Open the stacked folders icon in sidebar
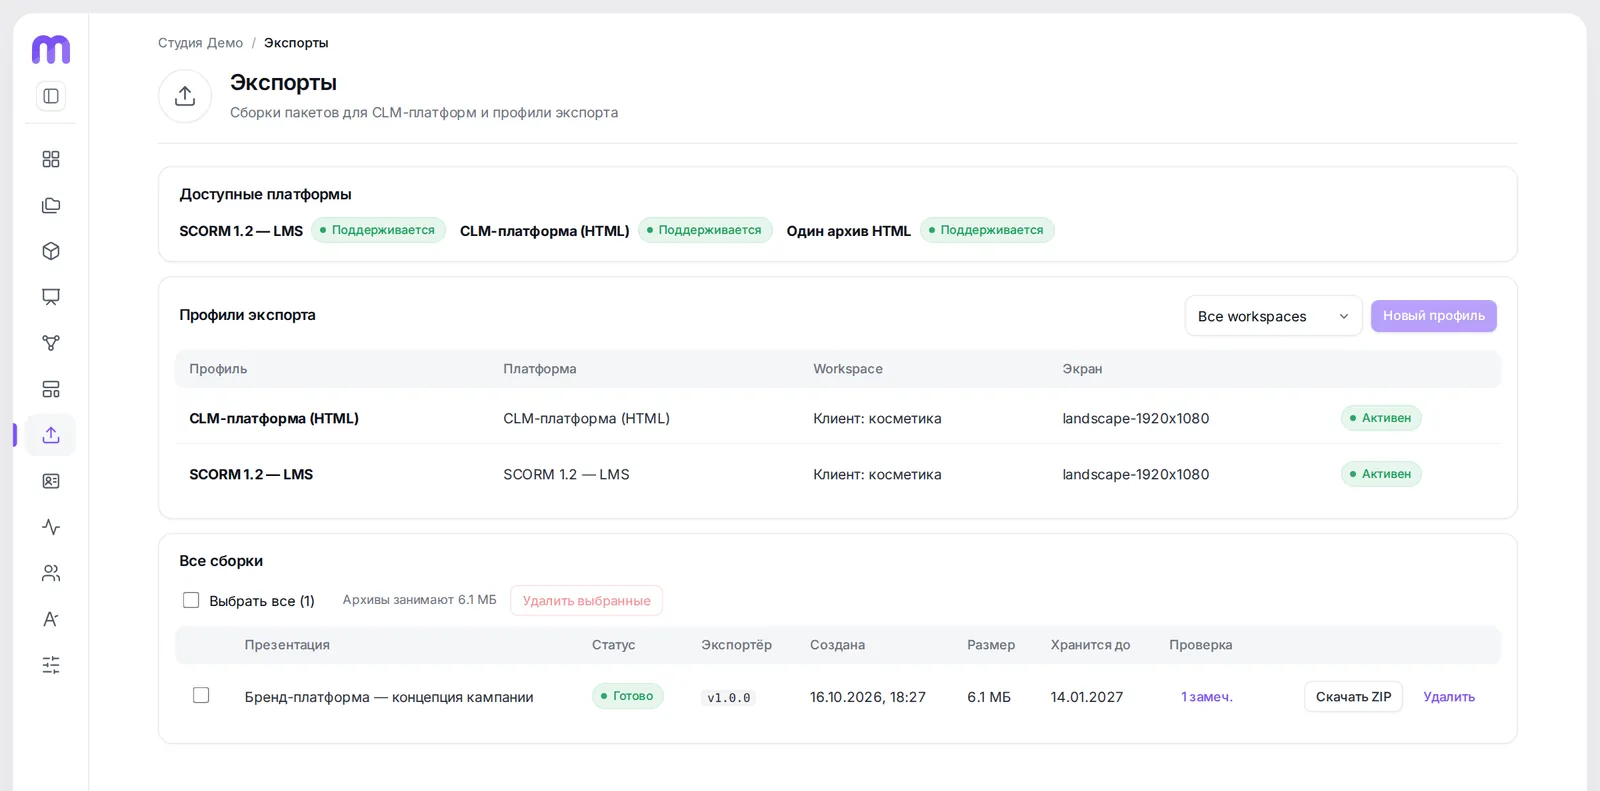This screenshot has width=1600, height=791. tap(51, 205)
